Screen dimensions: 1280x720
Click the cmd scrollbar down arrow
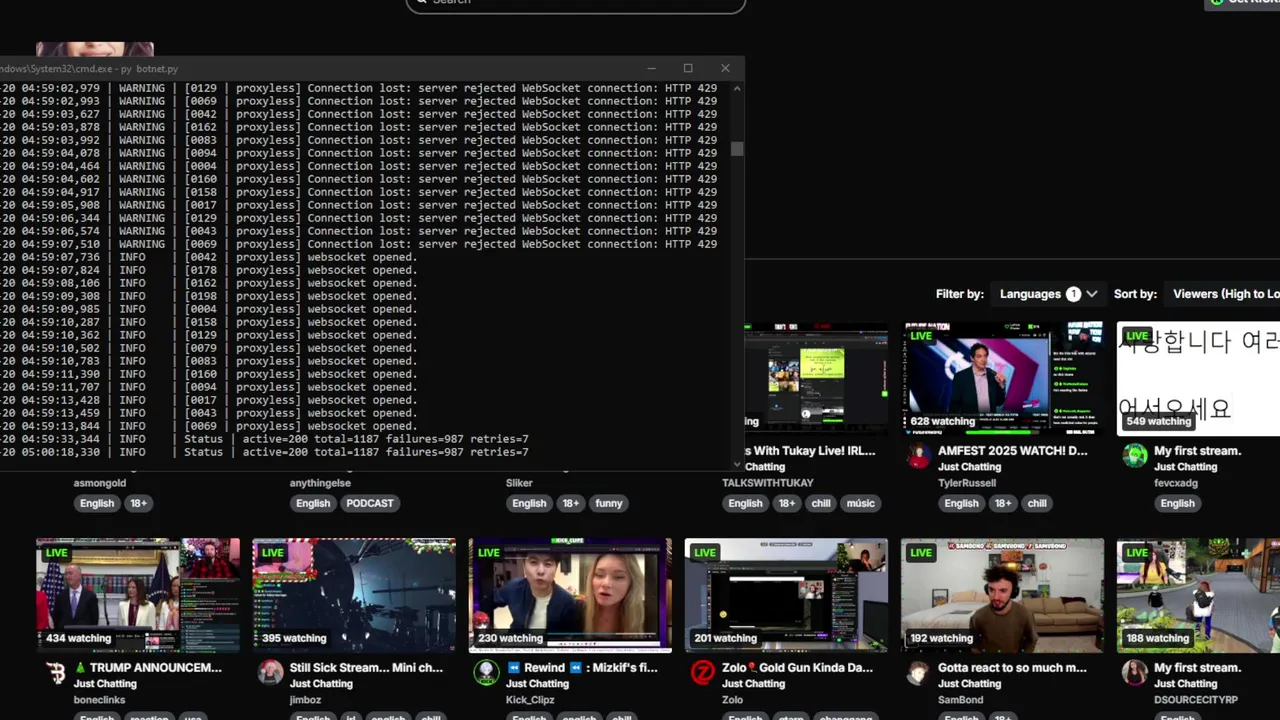[737, 464]
